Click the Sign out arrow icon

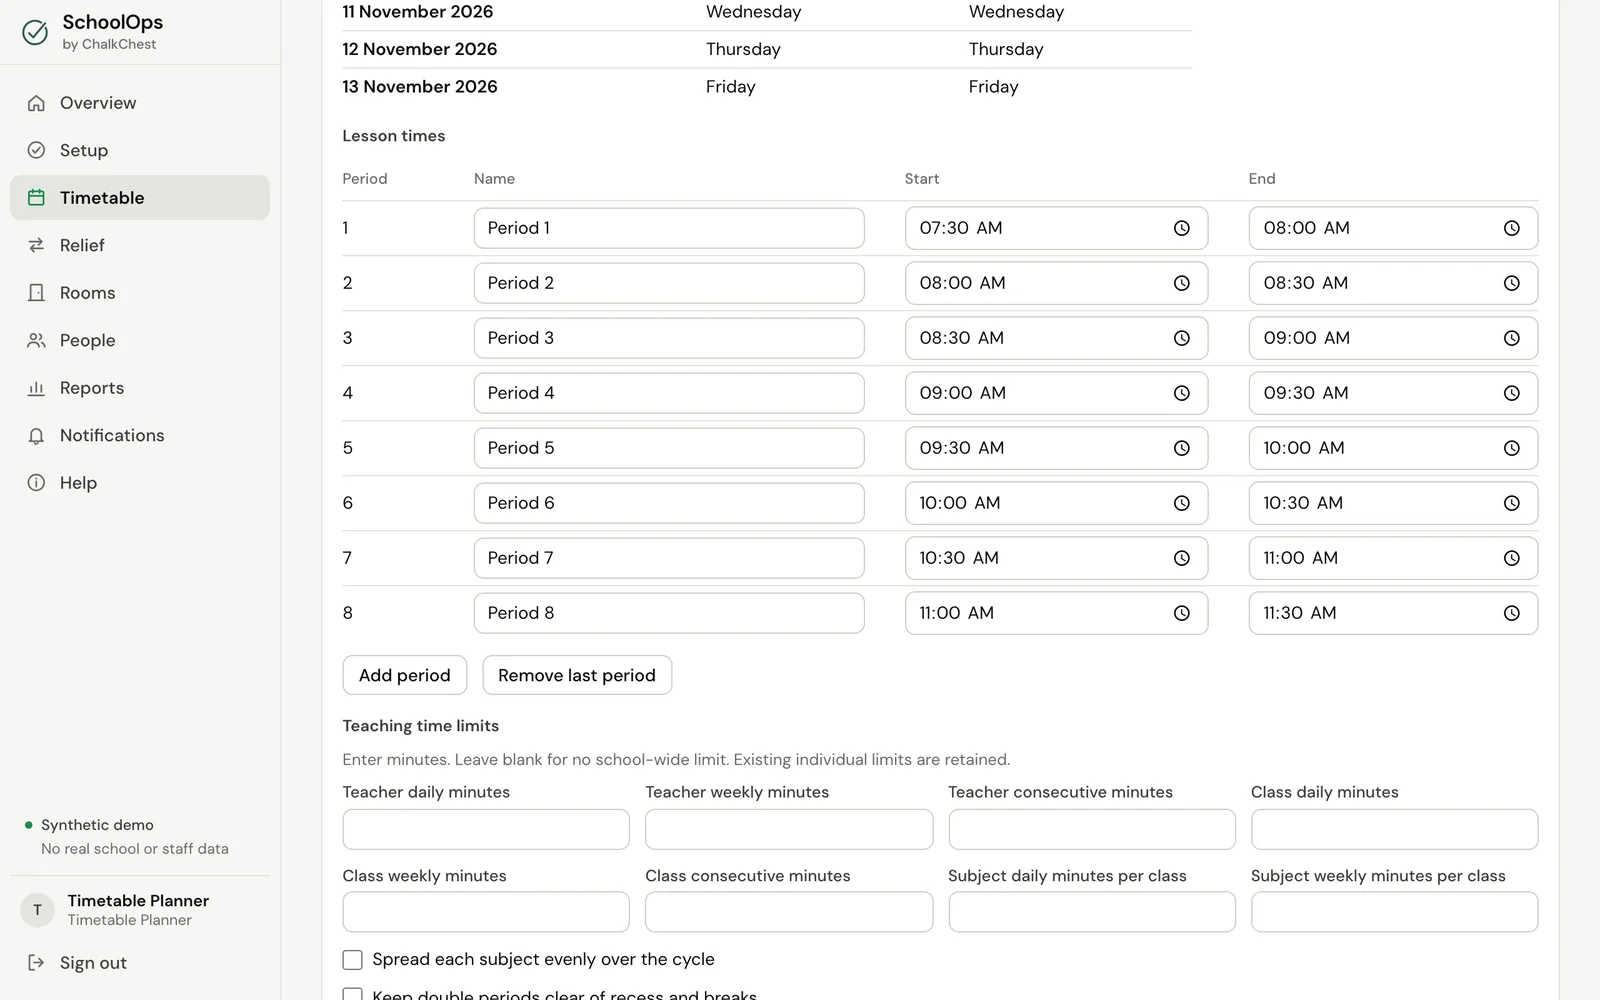click(36, 963)
